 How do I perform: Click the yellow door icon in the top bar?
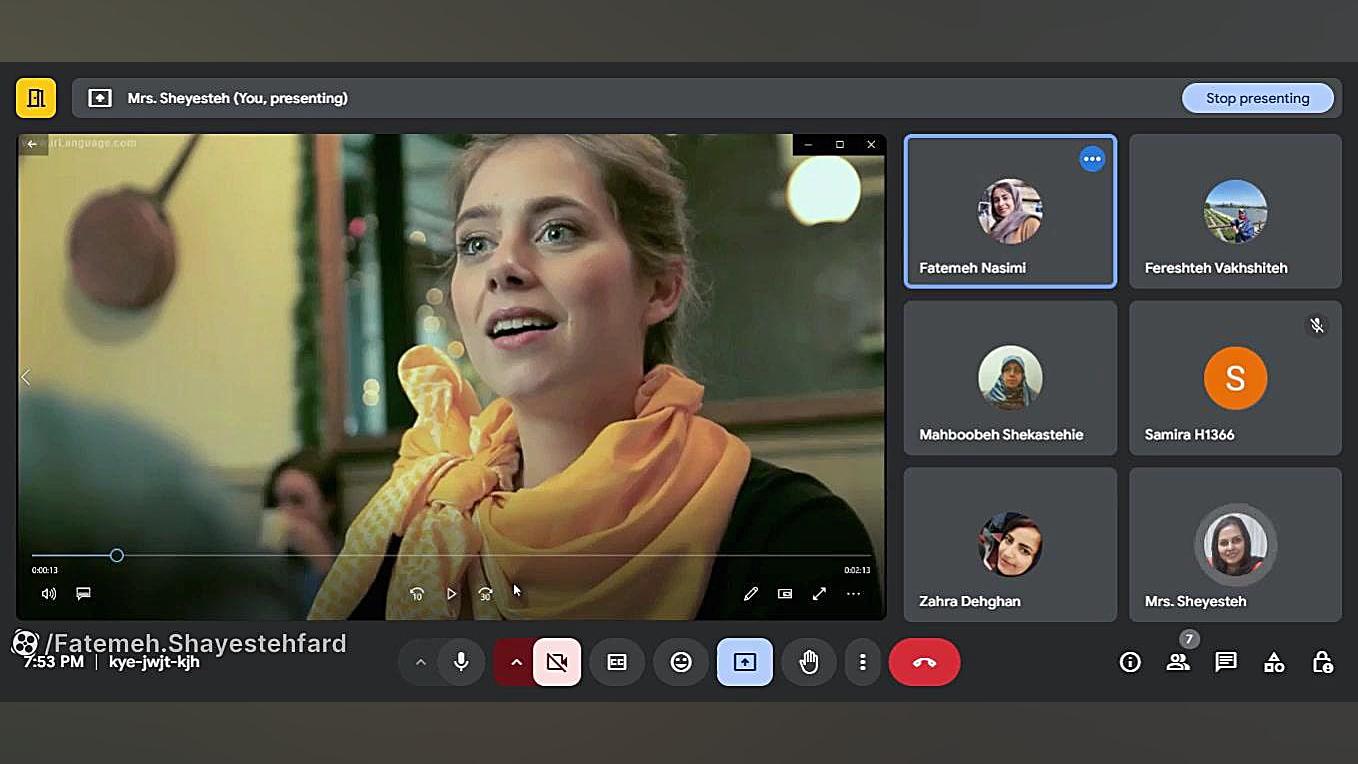(36, 98)
